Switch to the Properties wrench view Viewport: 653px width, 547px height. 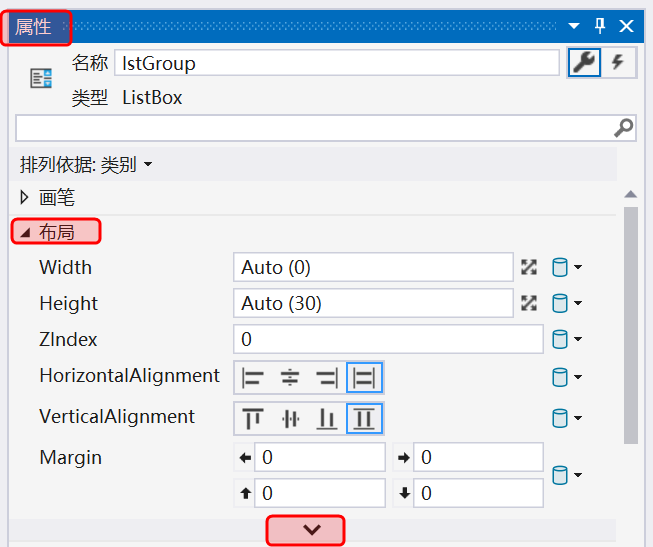click(584, 62)
